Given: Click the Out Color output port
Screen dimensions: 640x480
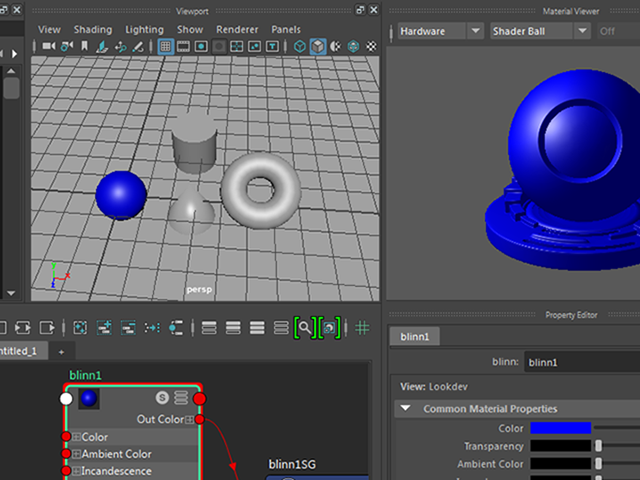Looking at the screenshot, I should [x=199, y=419].
